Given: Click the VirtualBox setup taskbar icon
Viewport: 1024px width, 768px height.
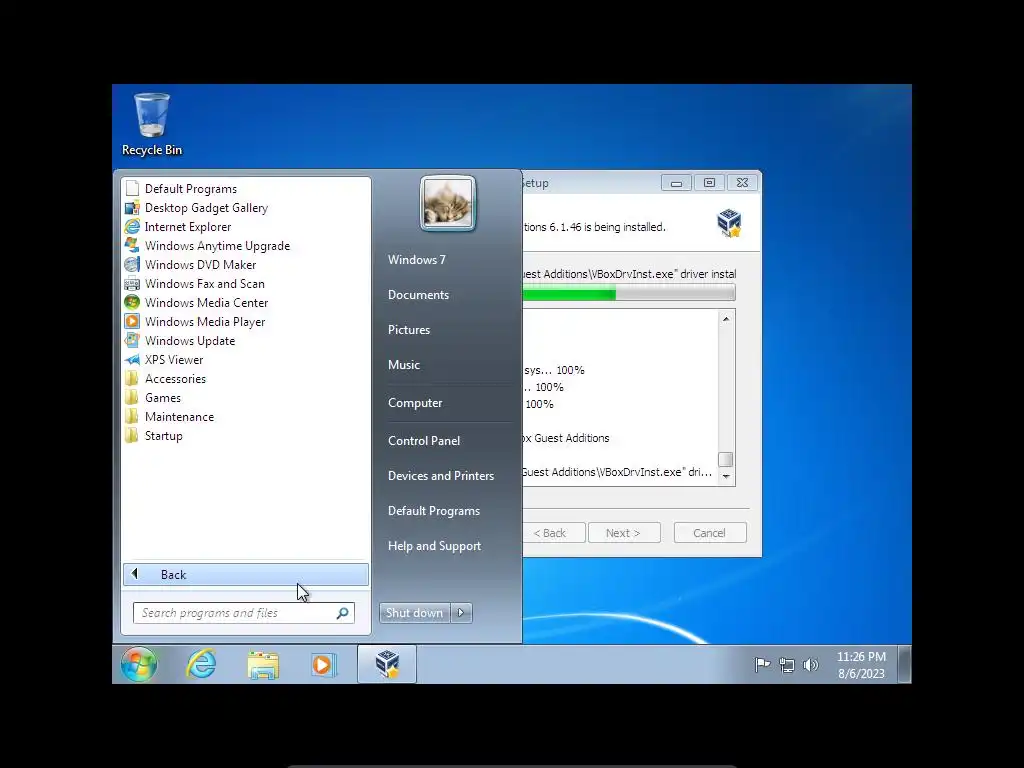Looking at the screenshot, I should [x=387, y=664].
